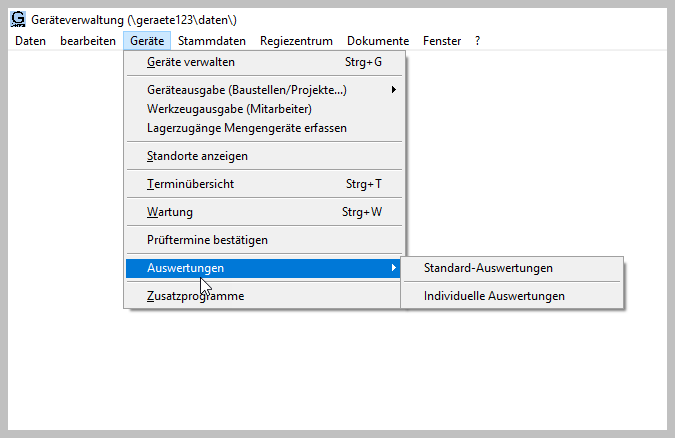The width and height of the screenshot is (675, 438).
Task: Open the Dokumente menu
Action: (378, 41)
